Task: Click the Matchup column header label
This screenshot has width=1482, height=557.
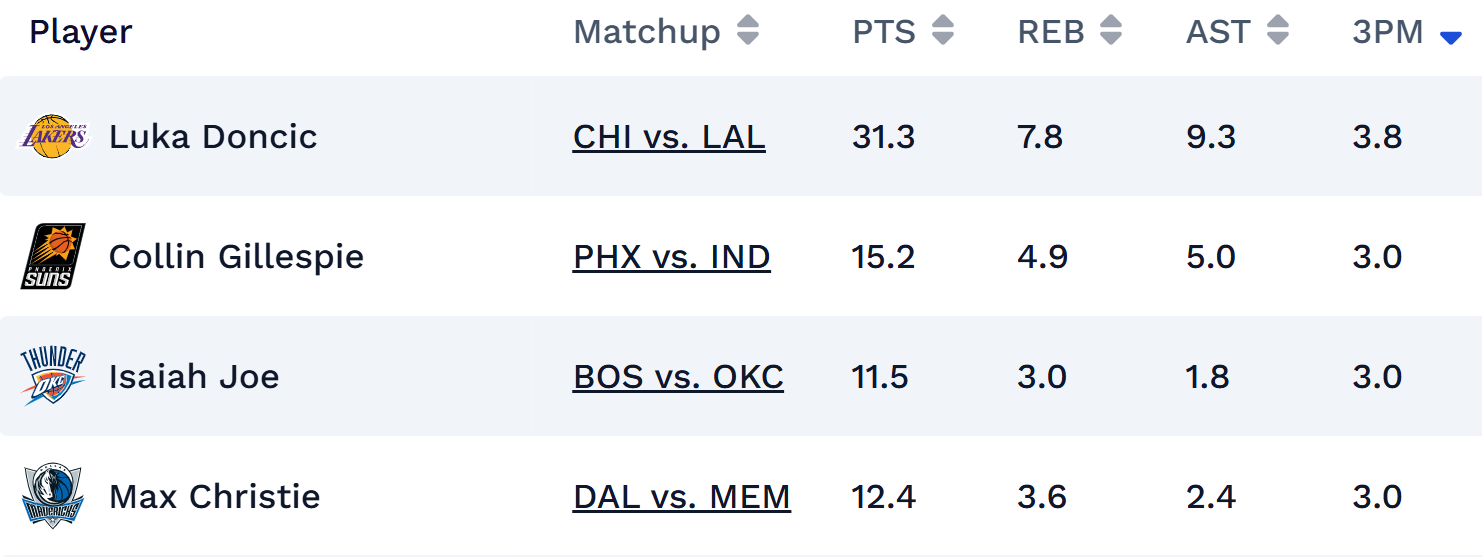Action: coord(646,32)
